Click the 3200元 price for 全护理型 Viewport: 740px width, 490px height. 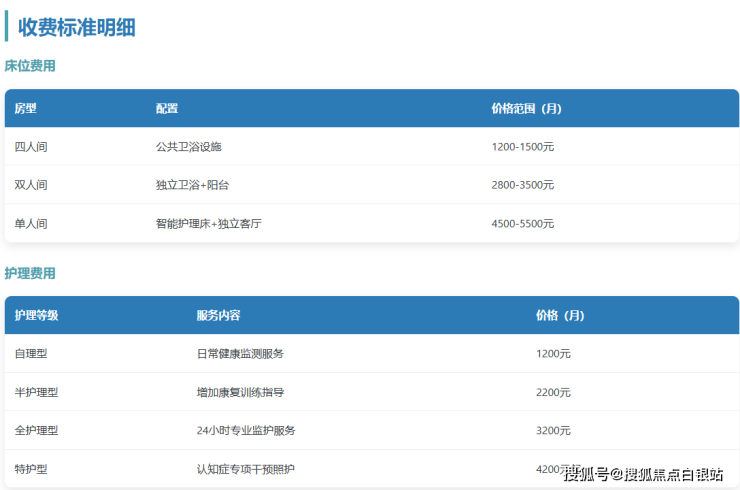click(553, 430)
